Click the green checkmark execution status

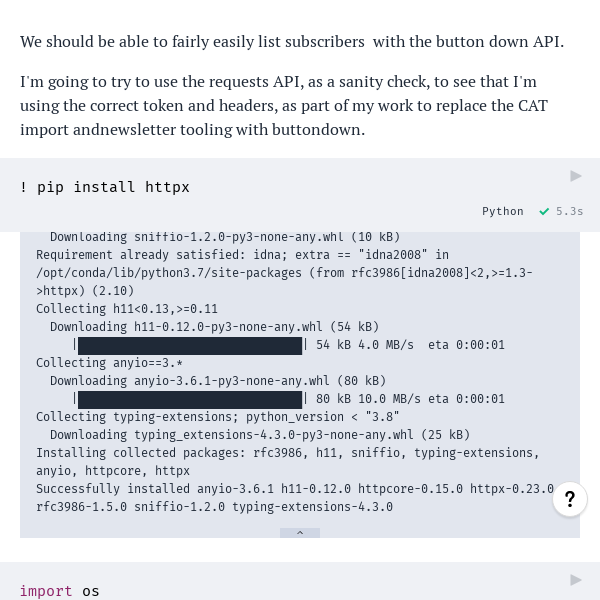(544, 211)
